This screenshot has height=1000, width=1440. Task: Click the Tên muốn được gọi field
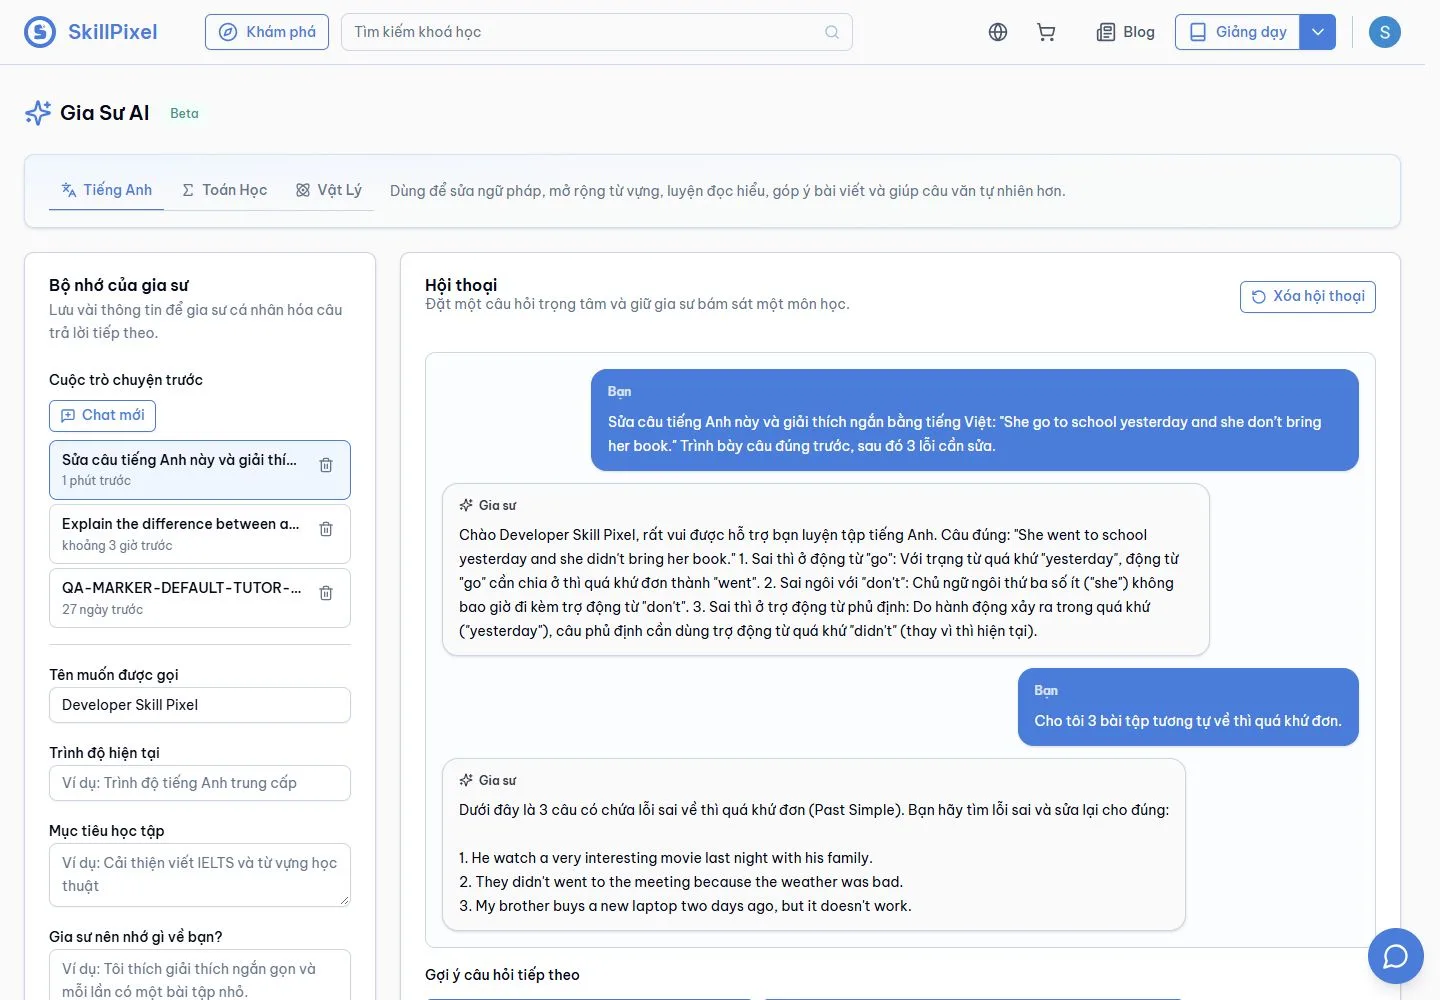pos(200,705)
